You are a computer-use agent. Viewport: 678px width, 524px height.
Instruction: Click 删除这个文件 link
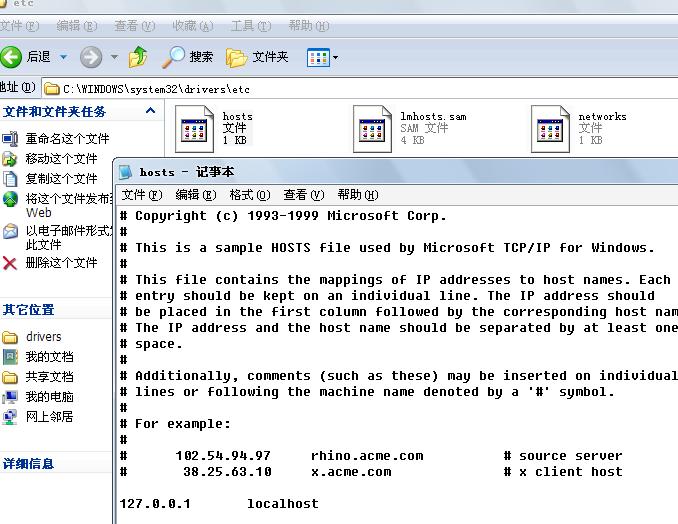pyautogui.click(x=61, y=262)
